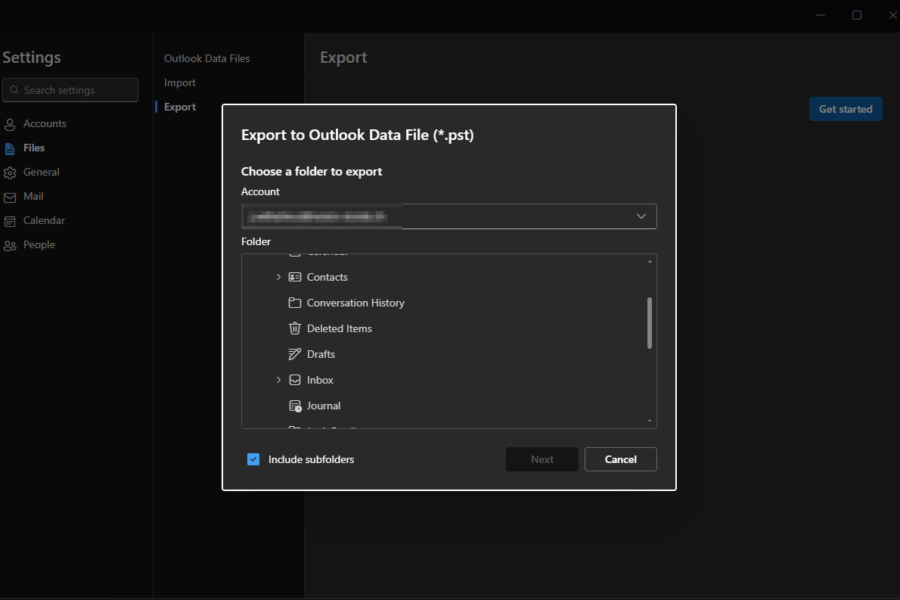Click the People icon in Settings sidebar

click(10, 246)
